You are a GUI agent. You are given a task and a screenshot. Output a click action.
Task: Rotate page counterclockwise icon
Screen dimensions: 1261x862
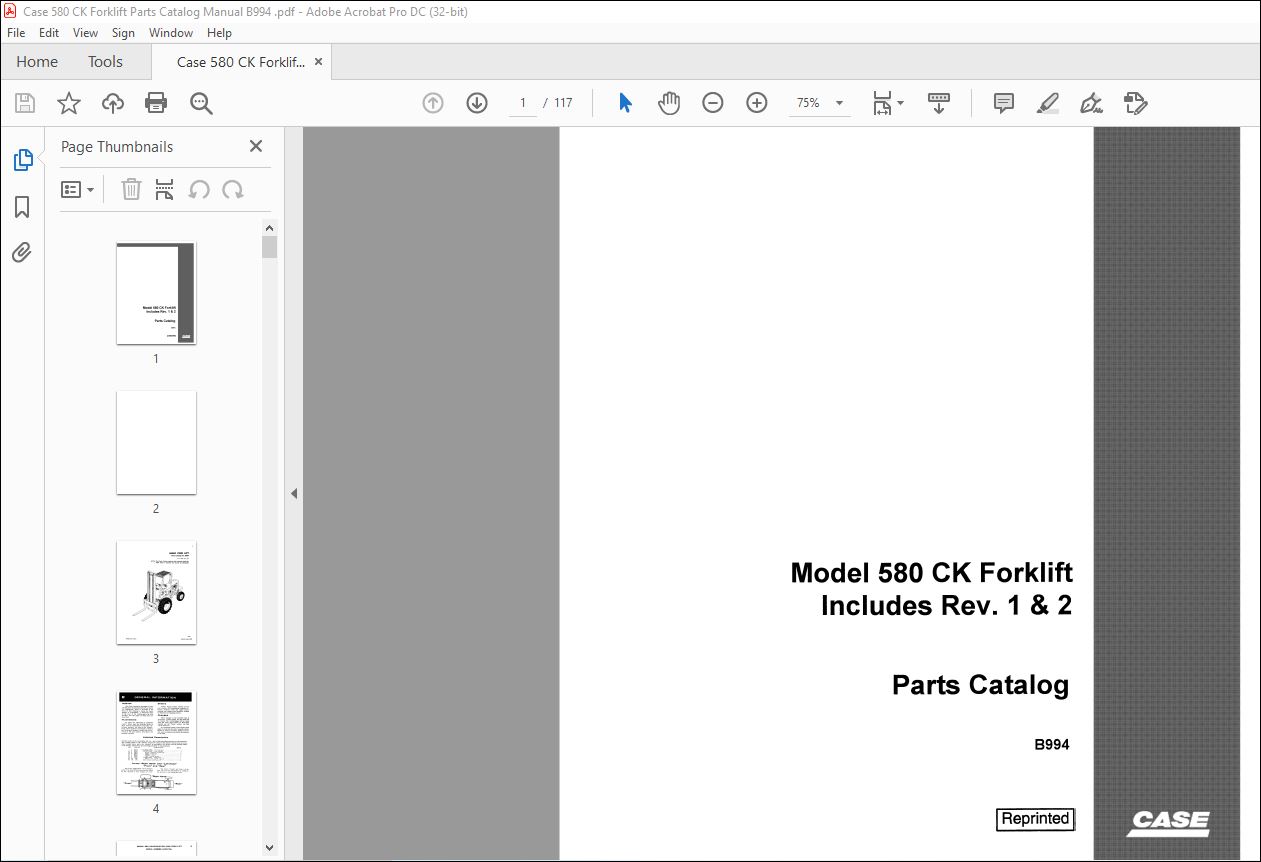pos(199,189)
